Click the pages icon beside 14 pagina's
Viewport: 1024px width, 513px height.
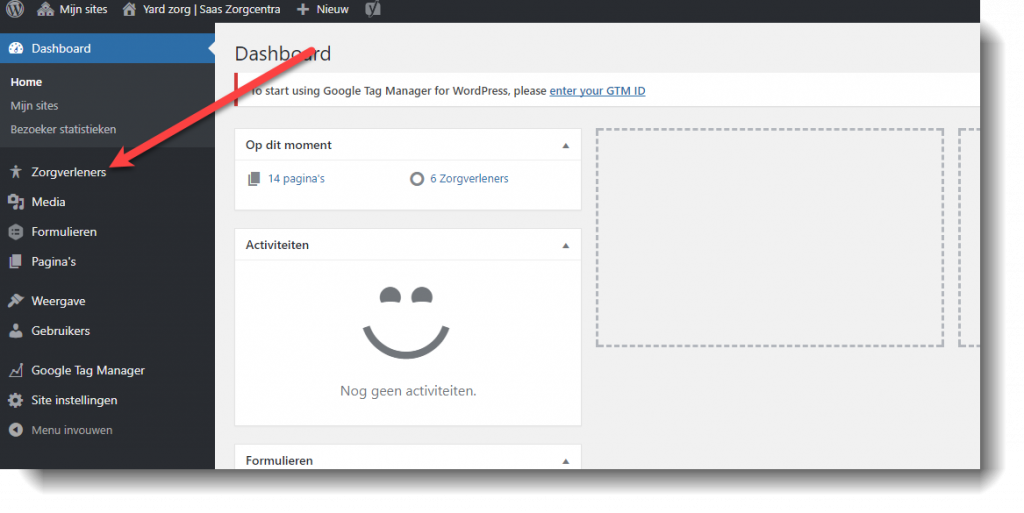pyautogui.click(x=254, y=179)
